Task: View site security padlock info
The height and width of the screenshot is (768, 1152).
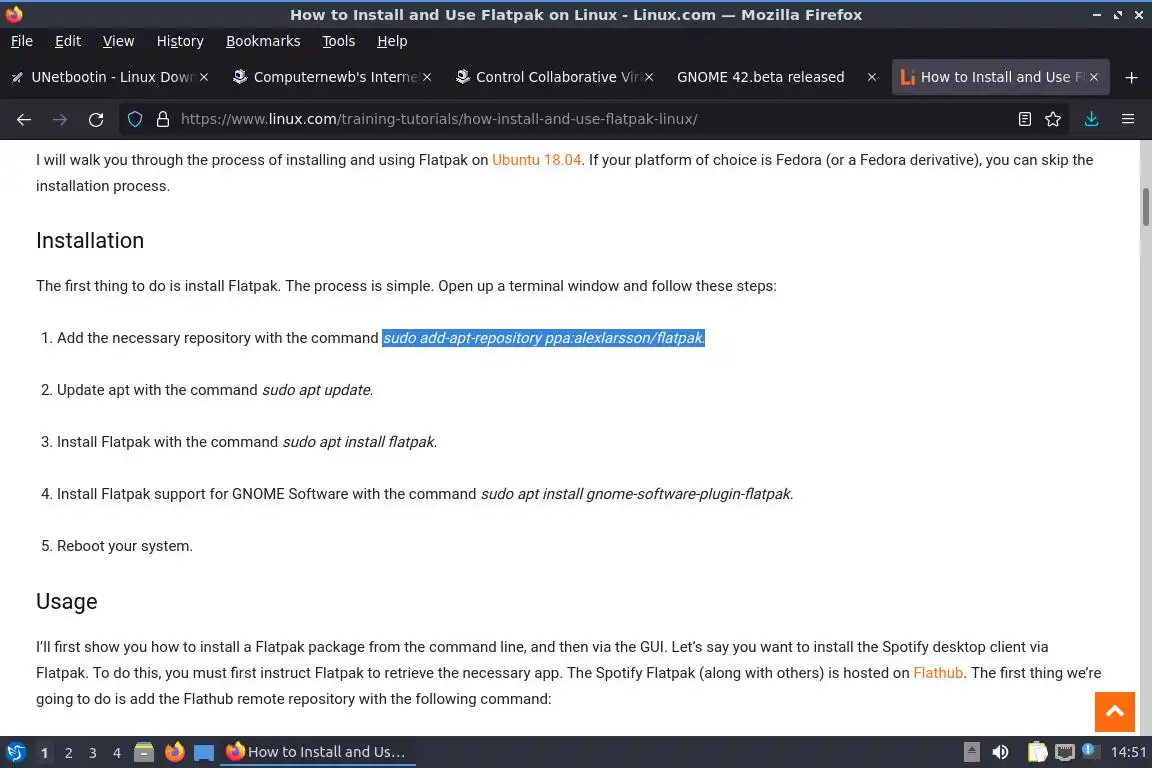Action: pyautogui.click(x=162, y=119)
